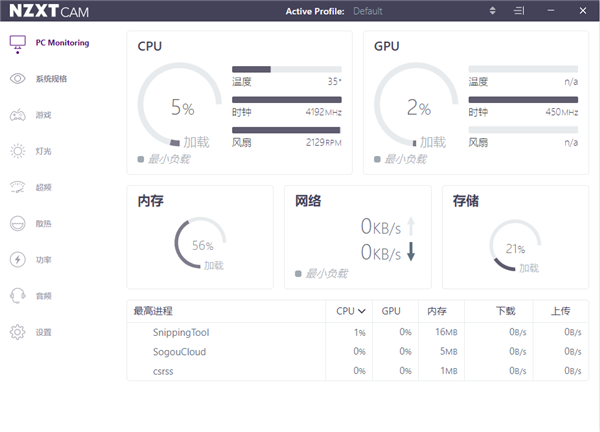
Task: Open the lightning bolt 功率 icon
Action: pyautogui.click(x=18, y=259)
